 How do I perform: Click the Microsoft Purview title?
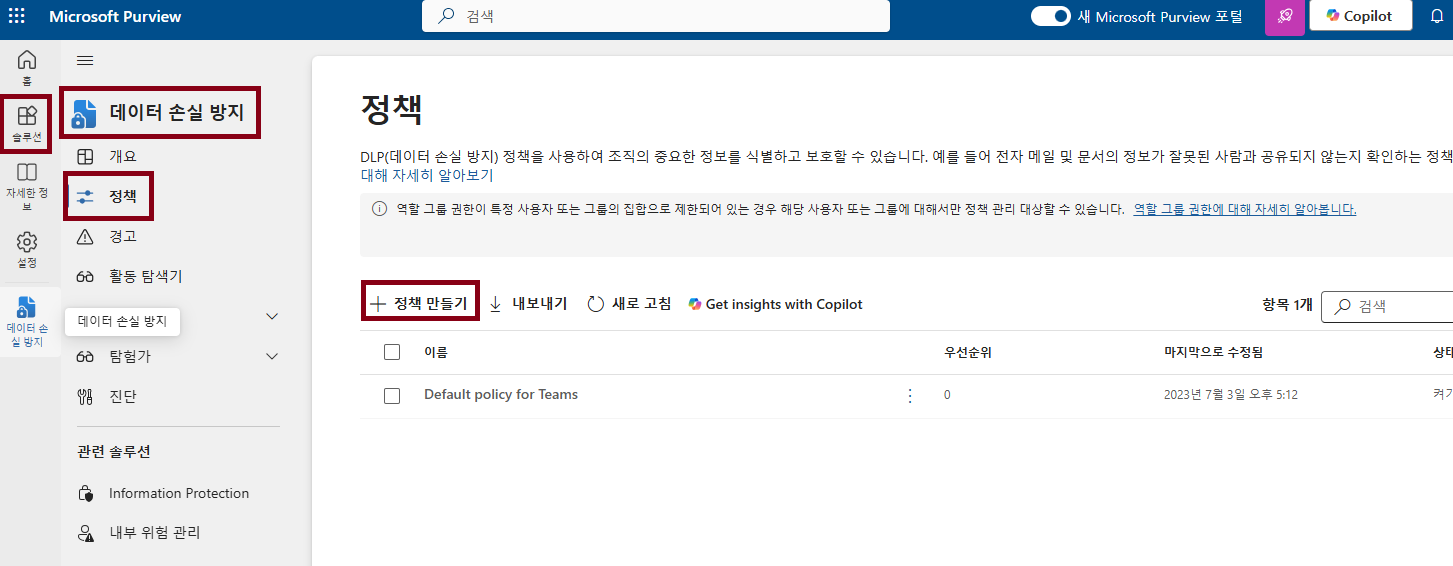pyautogui.click(x=115, y=16)
